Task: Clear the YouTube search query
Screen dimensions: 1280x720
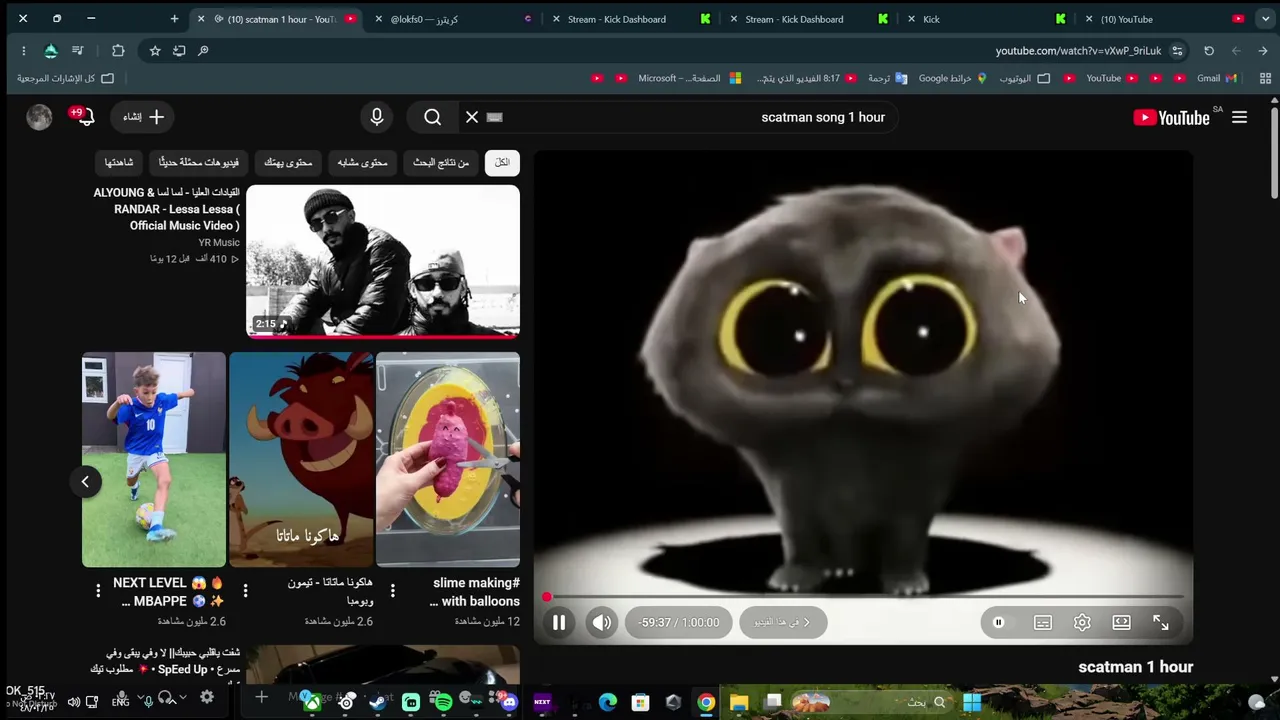Action: 472,117
